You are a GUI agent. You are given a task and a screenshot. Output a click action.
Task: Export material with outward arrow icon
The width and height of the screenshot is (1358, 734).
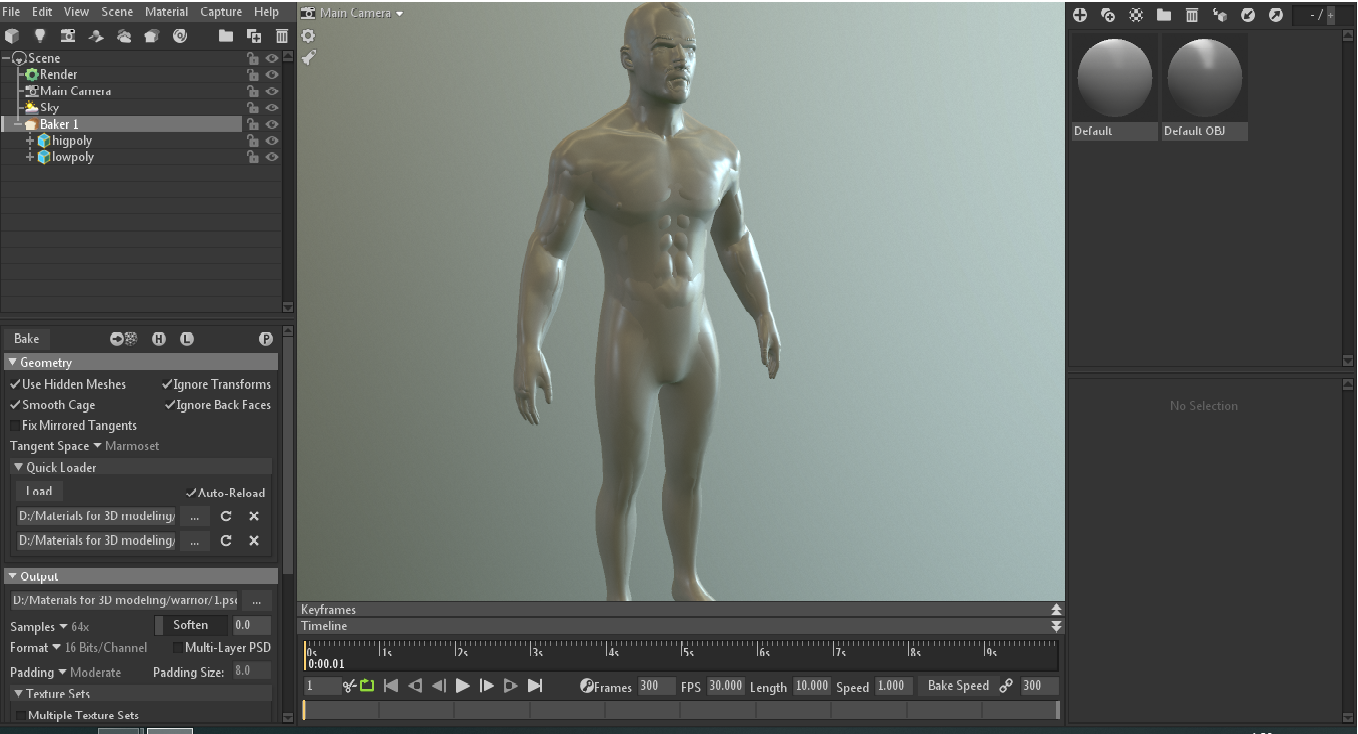click(1276, 15)
